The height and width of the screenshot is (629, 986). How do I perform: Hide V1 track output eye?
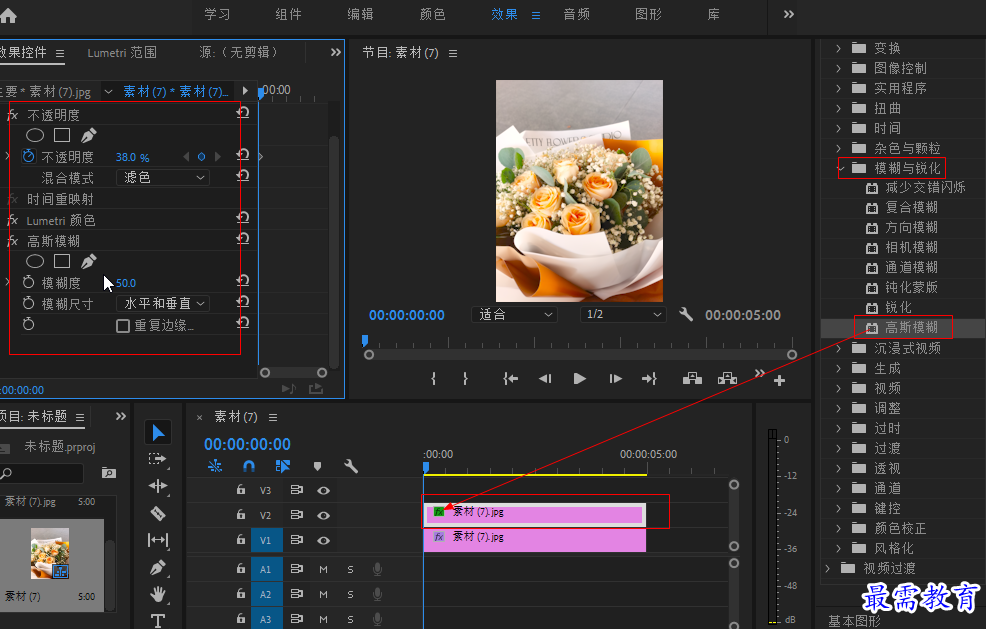click(323, 540)
